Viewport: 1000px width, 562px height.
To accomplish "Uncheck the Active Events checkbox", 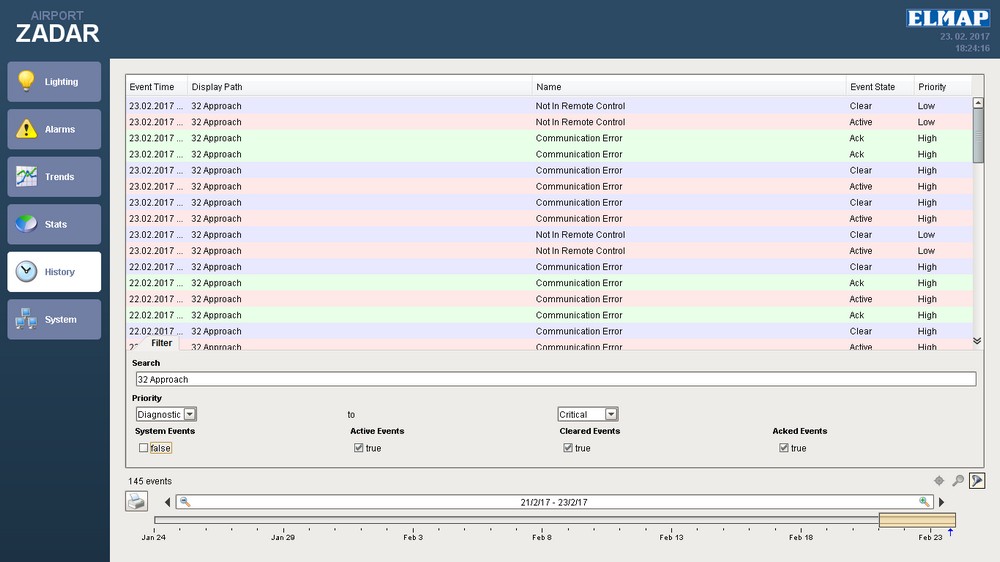I will coord(359,448).
